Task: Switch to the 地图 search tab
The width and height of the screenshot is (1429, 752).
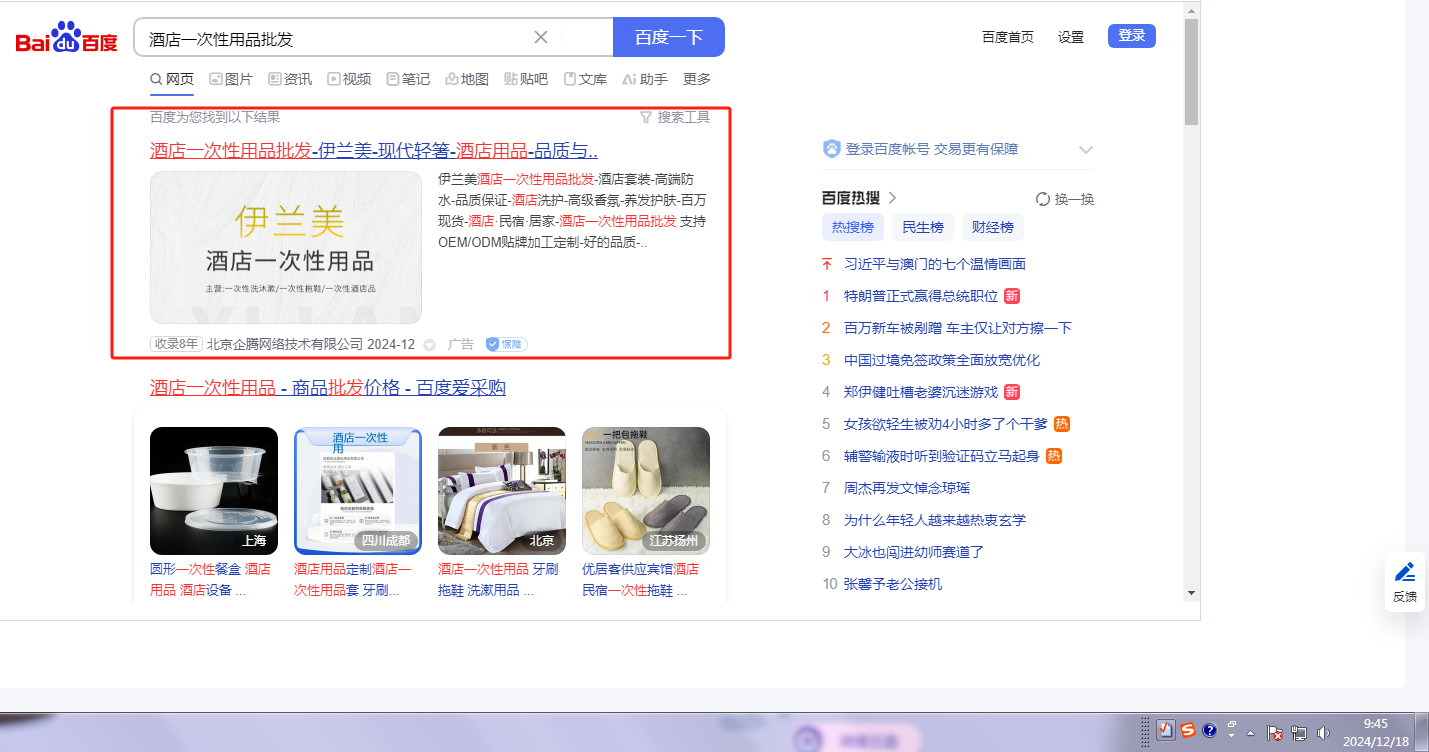Action: click(467, 79)
